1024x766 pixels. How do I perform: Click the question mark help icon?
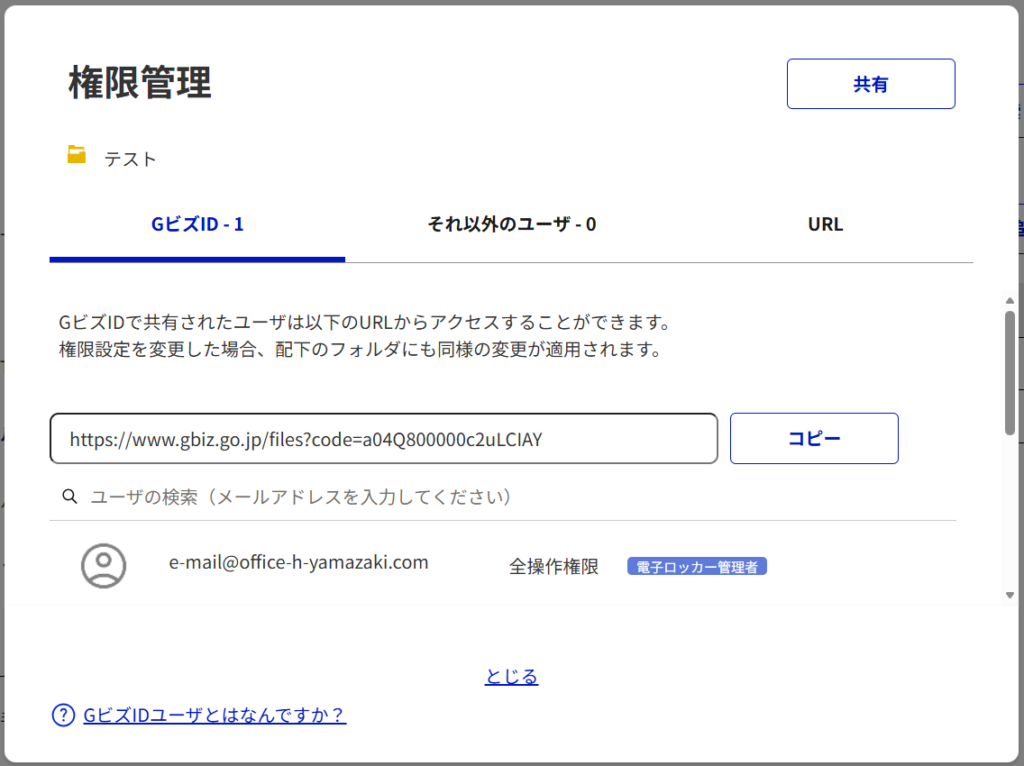(63, 715)
